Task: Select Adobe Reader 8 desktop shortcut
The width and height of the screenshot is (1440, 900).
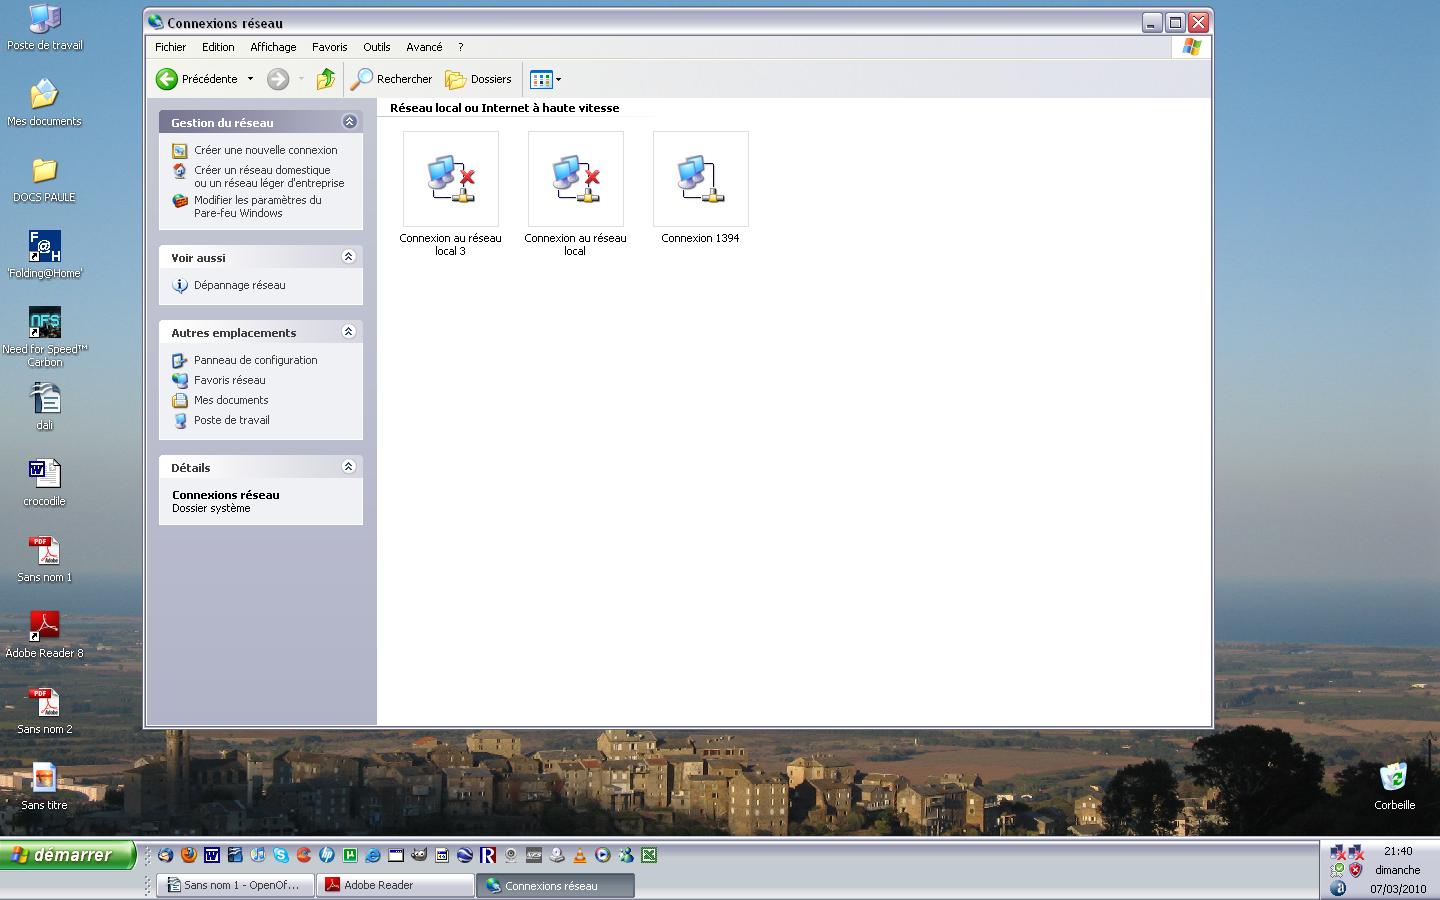Action: (45, 627)
